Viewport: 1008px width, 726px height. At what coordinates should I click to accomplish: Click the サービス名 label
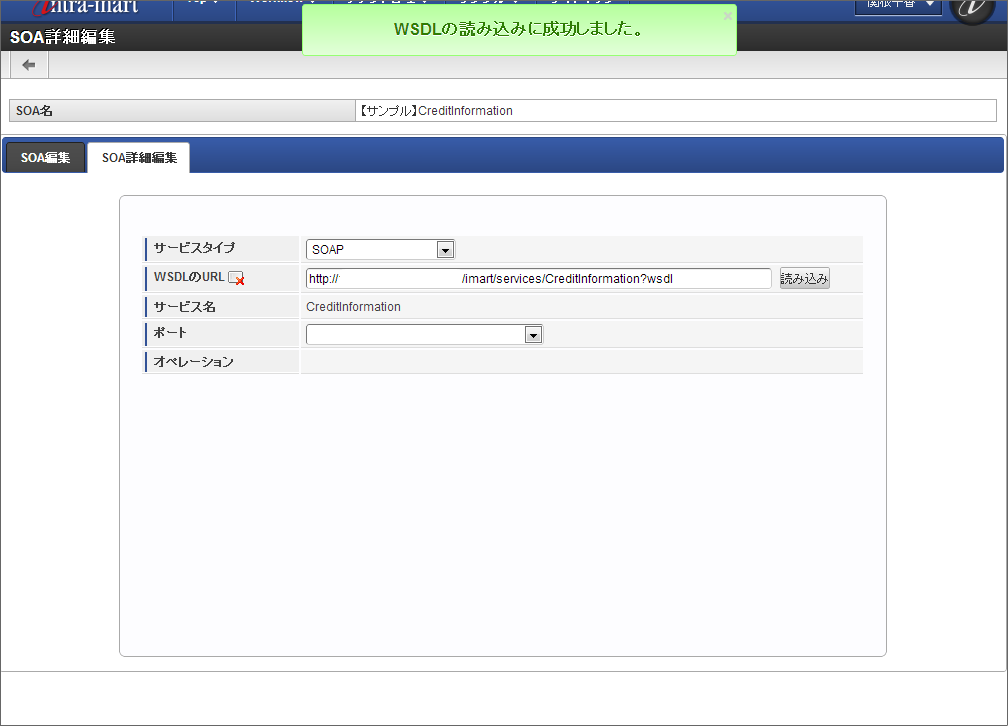[184, 307]
